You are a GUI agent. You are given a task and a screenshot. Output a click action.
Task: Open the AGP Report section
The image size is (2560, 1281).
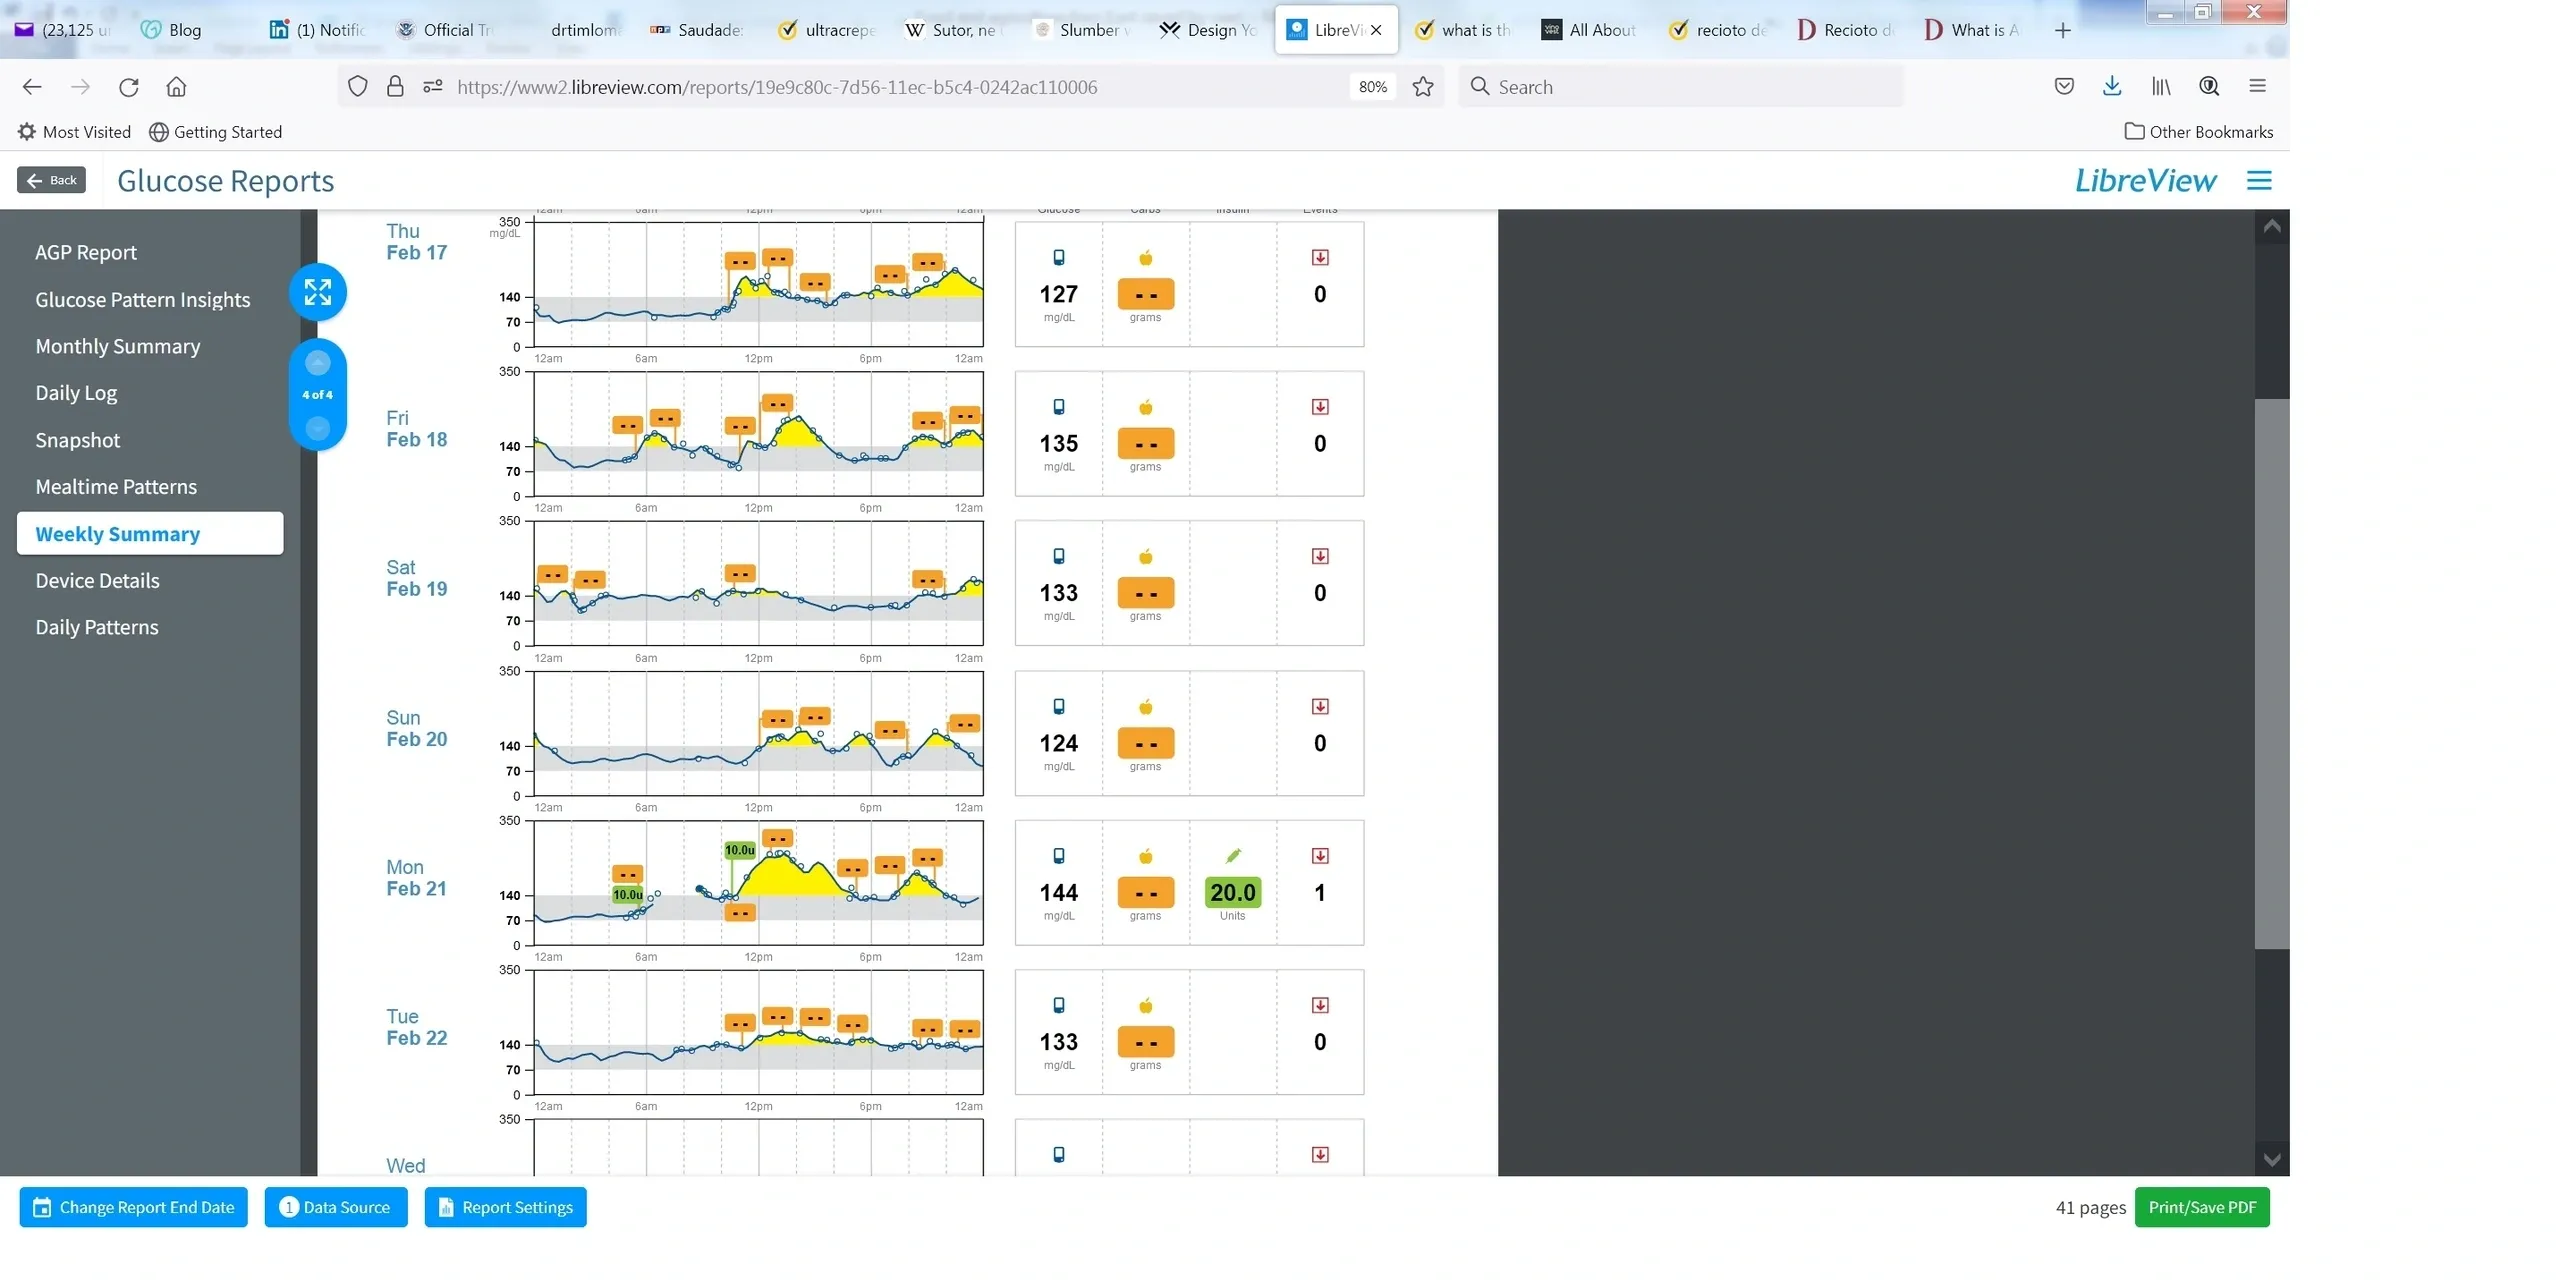86,253
